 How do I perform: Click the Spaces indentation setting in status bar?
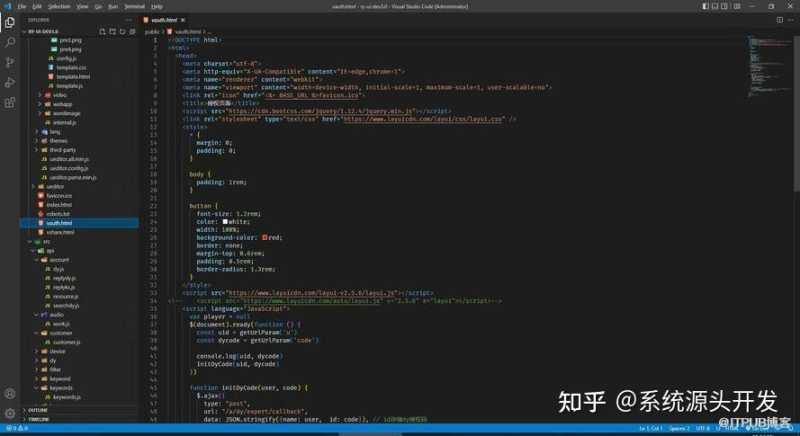(680, 428)
